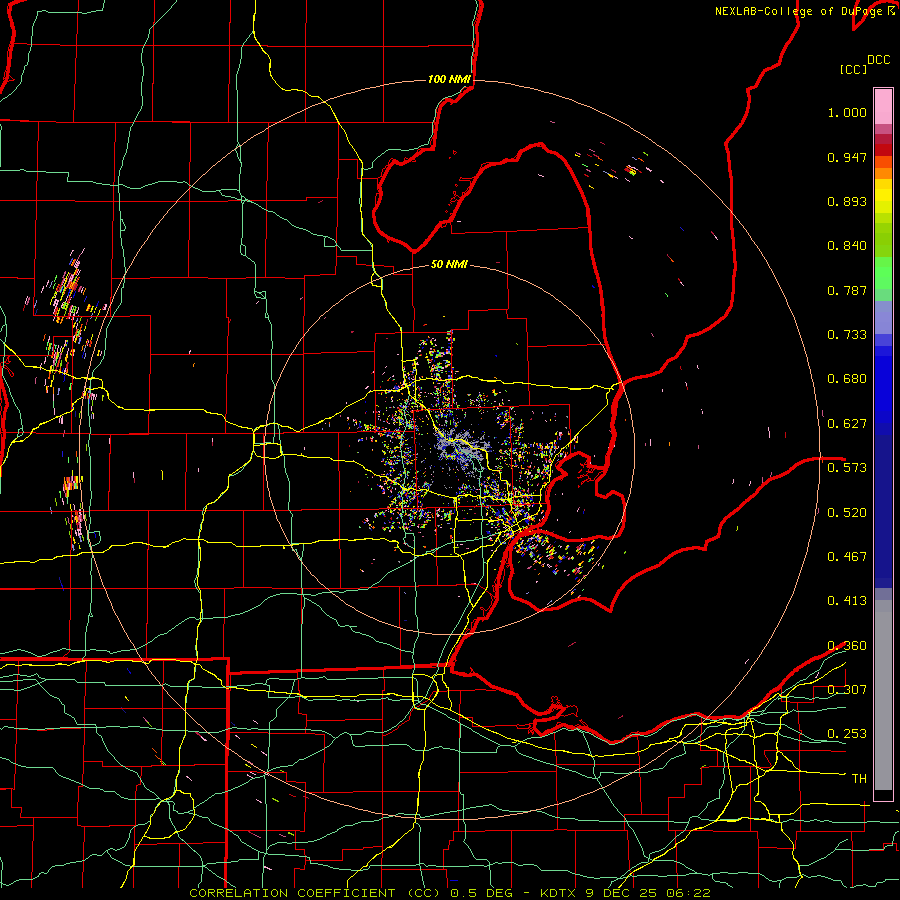The height and width of the screenshot is (900, 900).
Task: Select the 50 NMI range ring label
Action: point(449,264)
